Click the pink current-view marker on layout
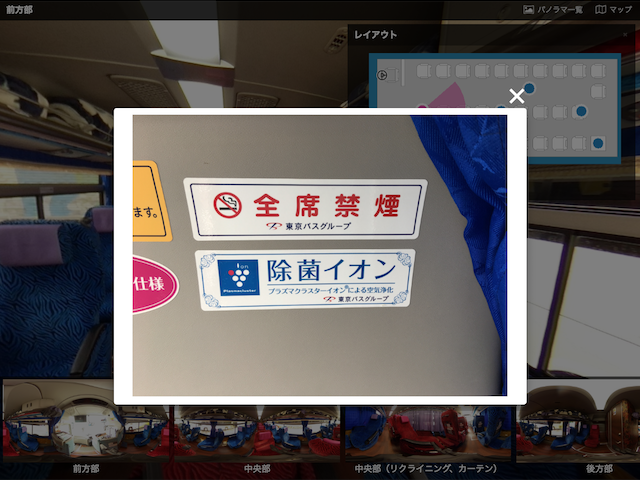Viewport: 640px width, 480px height. [x=446, y=96]
